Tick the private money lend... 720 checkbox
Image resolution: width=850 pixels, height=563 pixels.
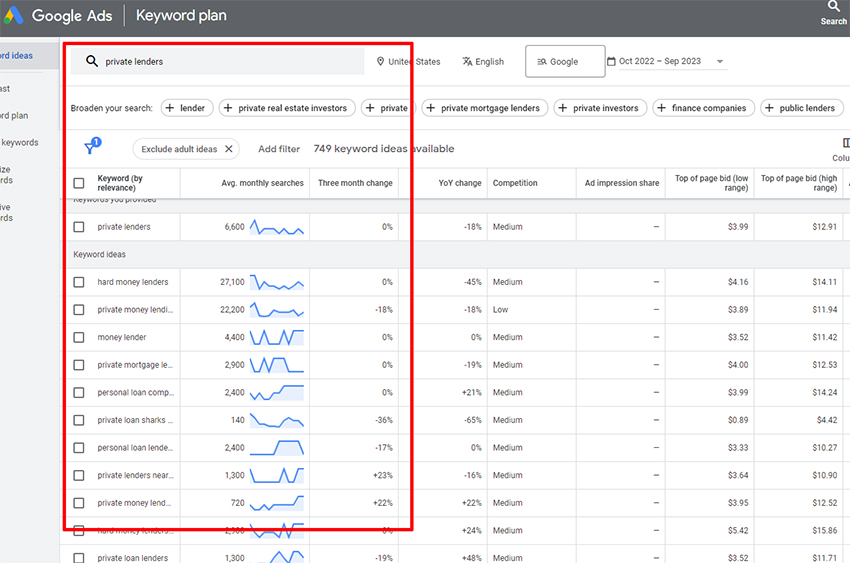pos(79,503)
